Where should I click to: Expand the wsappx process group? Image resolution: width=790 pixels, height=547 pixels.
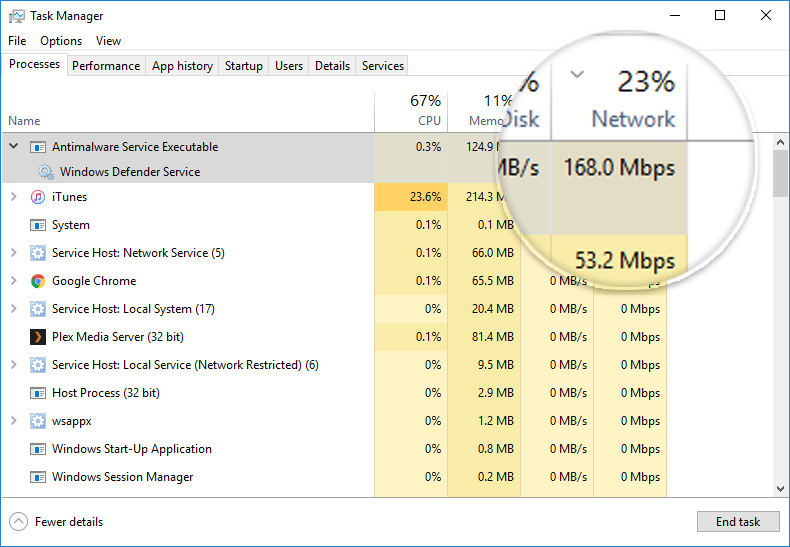click(x=14, y=420)
